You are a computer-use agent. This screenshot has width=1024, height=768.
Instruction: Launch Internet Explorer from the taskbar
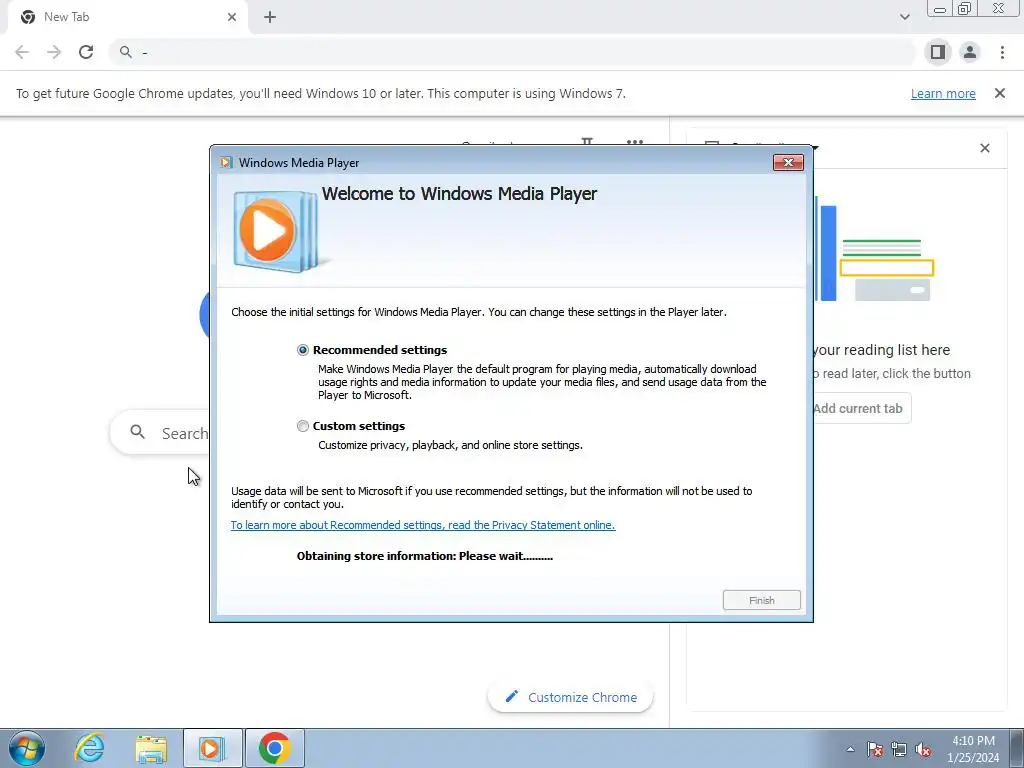(89, 748)
